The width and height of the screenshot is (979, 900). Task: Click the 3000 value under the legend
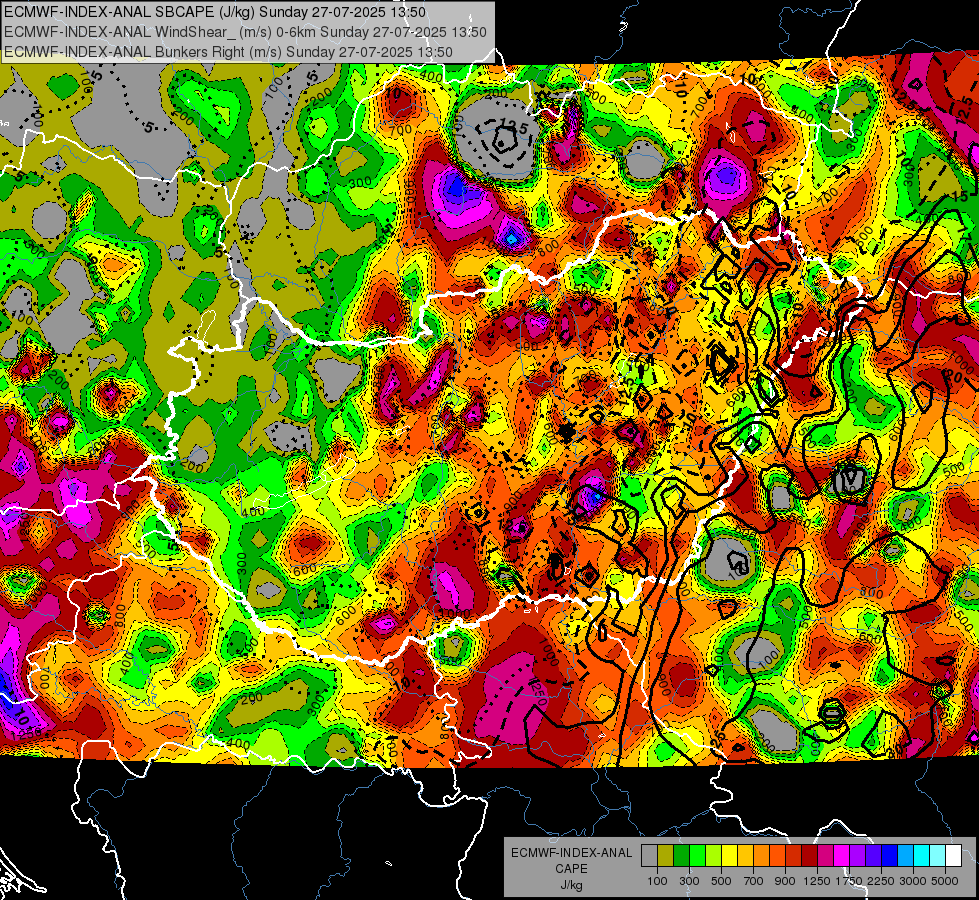point(913,881)
